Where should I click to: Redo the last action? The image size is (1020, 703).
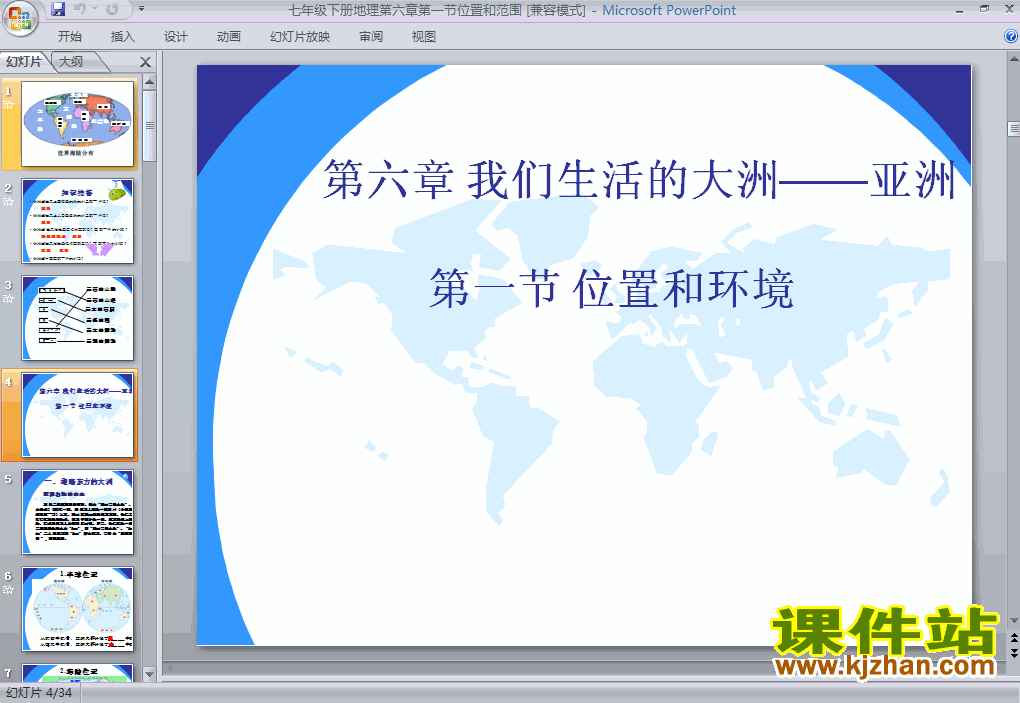tap(111, 9)
